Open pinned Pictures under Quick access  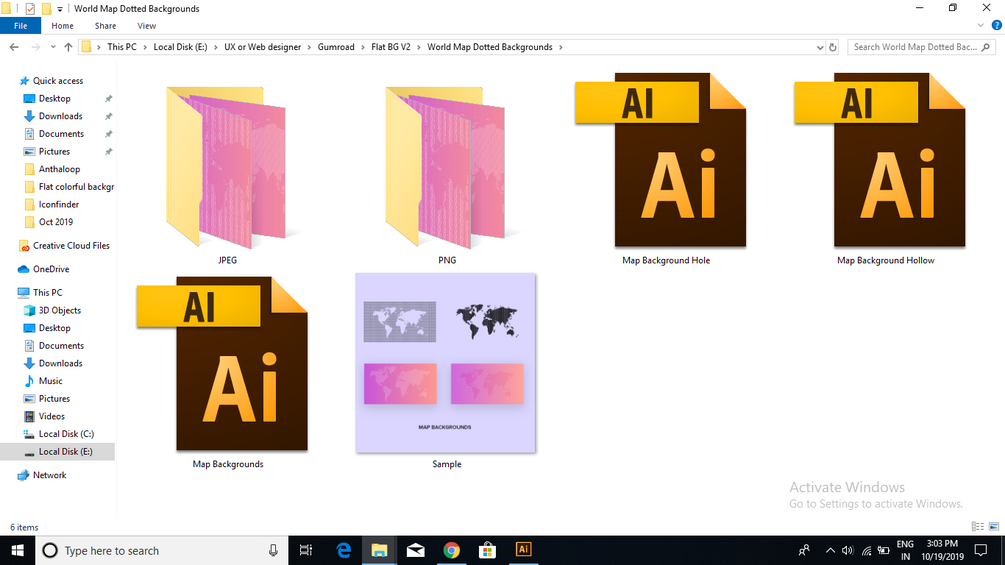(x=54, y=152)
